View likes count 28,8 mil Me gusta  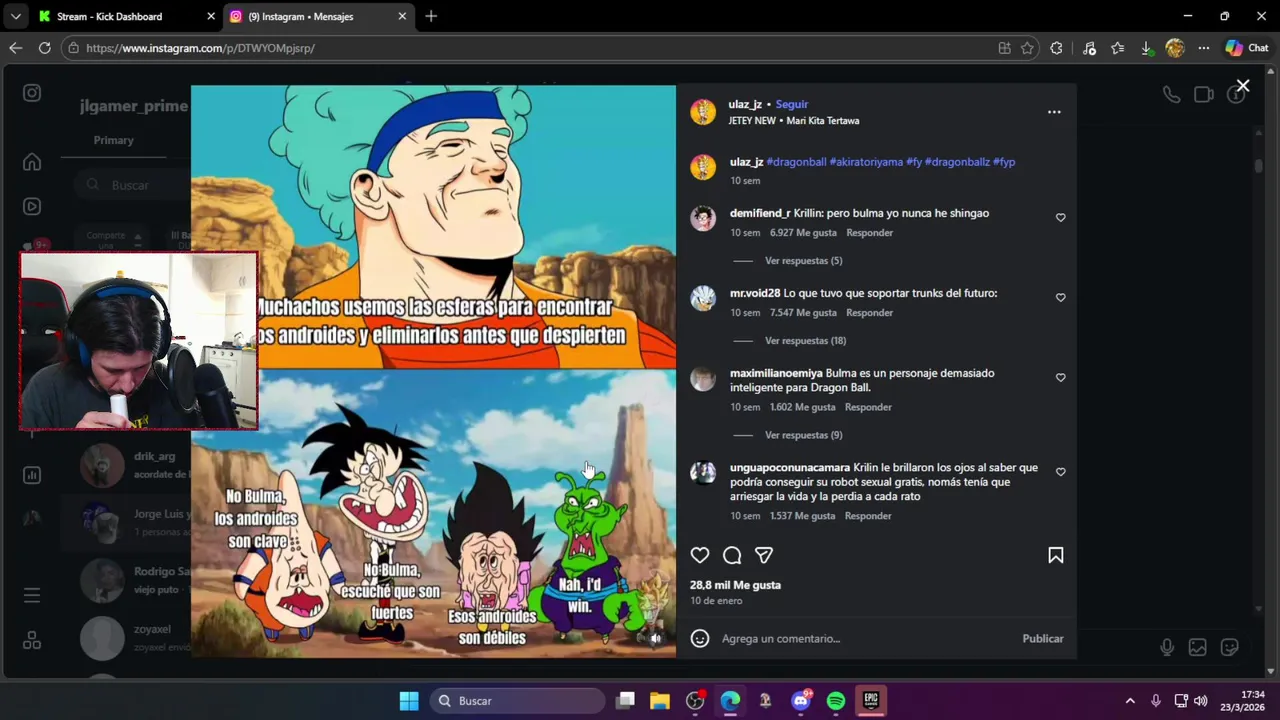735,585
